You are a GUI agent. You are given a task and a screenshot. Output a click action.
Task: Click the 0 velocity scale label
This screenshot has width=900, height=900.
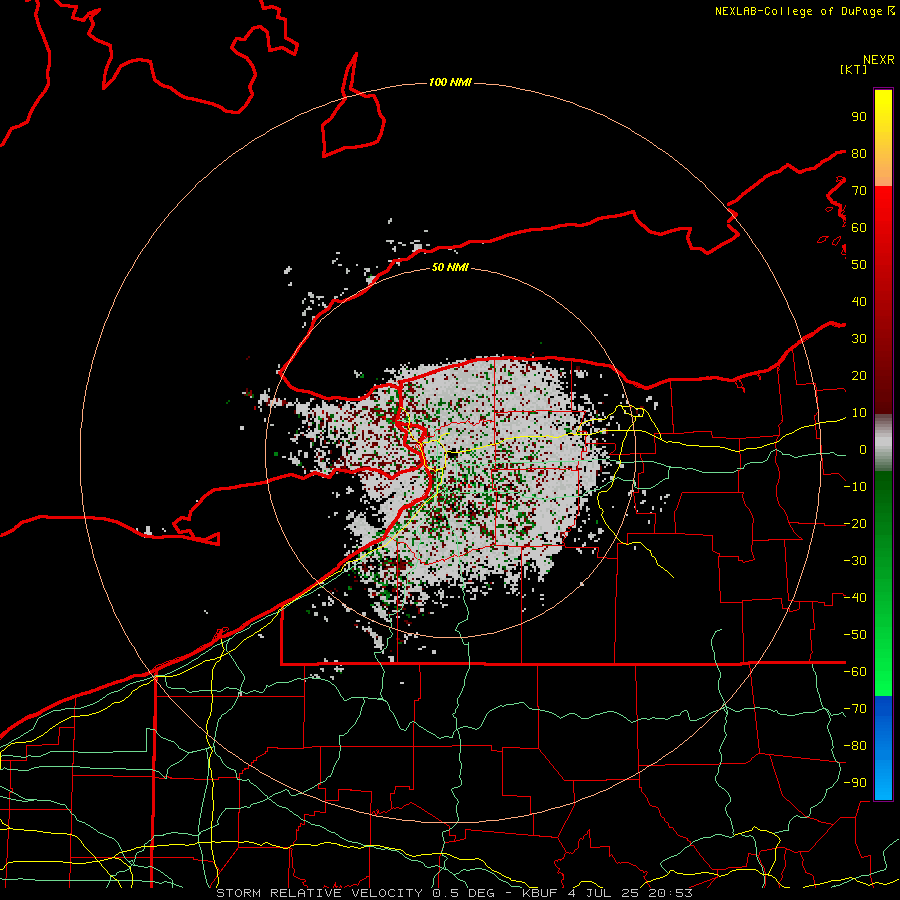863,449
